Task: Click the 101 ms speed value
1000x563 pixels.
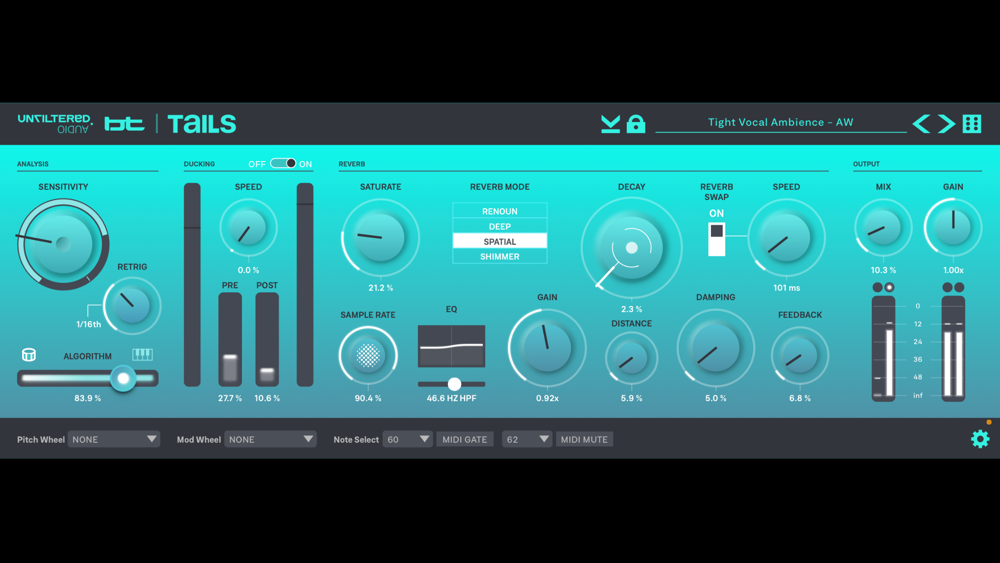Action: tap(786, 288)
